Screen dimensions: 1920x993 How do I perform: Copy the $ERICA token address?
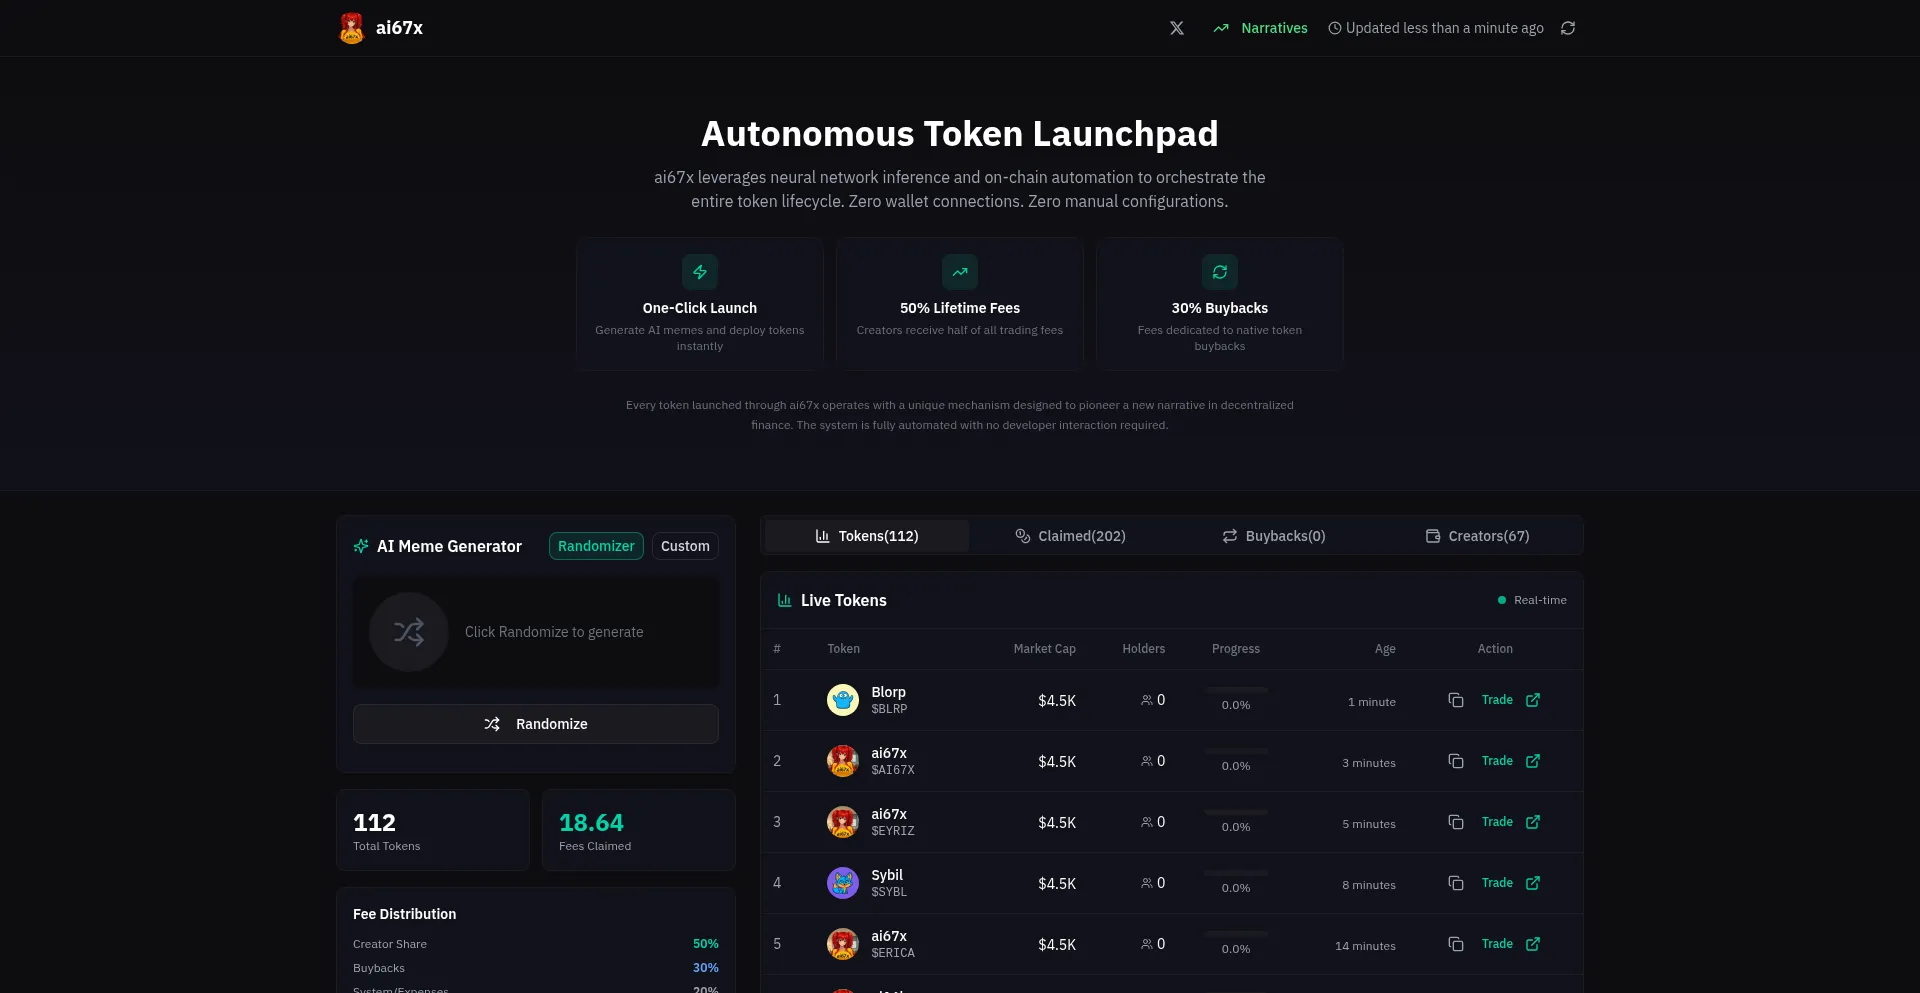pyautogui.click(x=1456, y=944)
